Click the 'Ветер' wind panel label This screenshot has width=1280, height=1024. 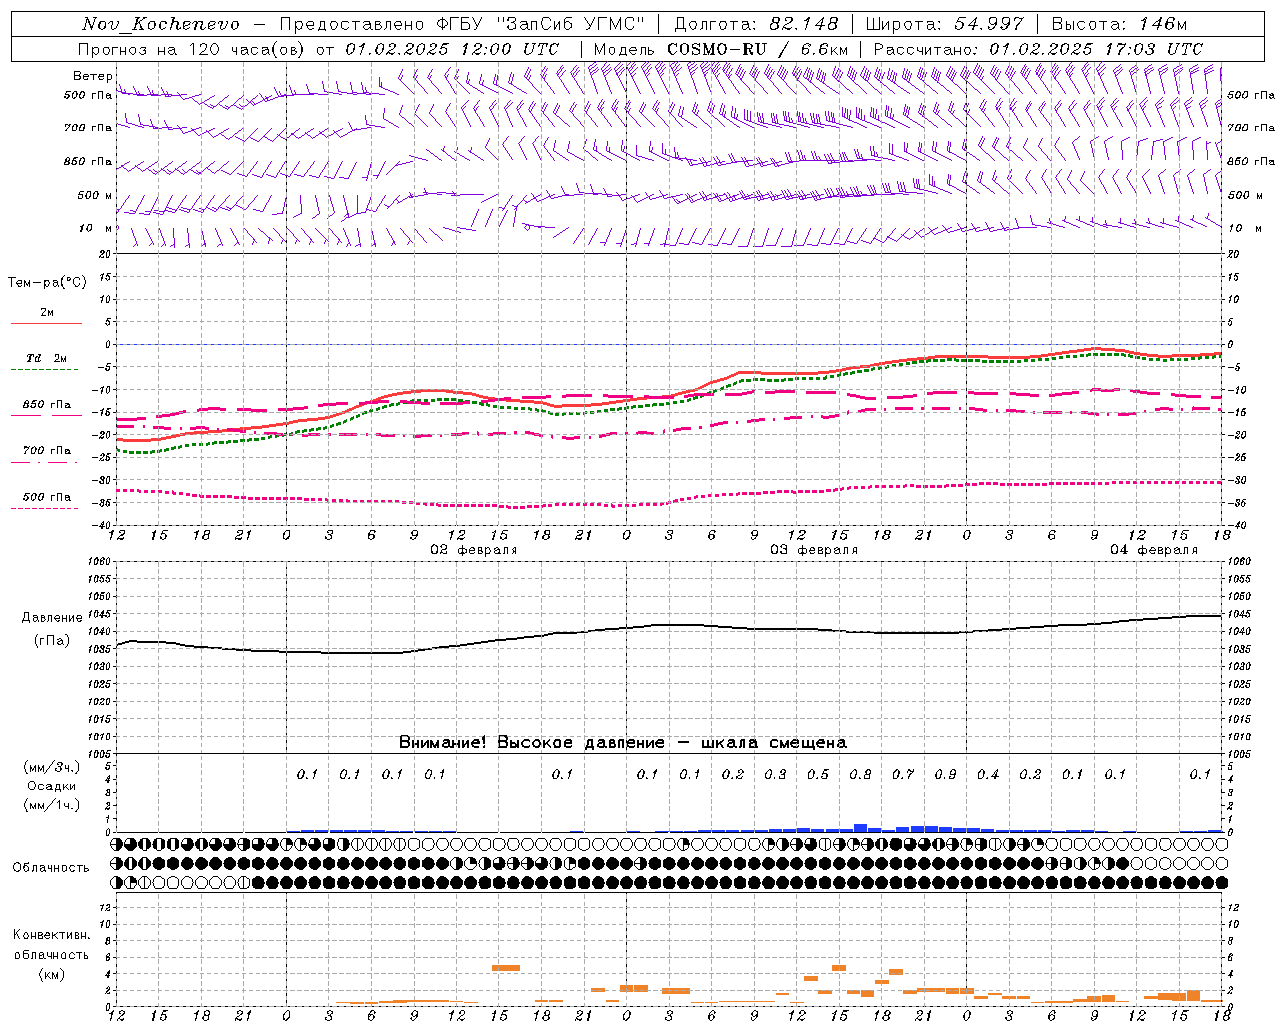(92, 76)
